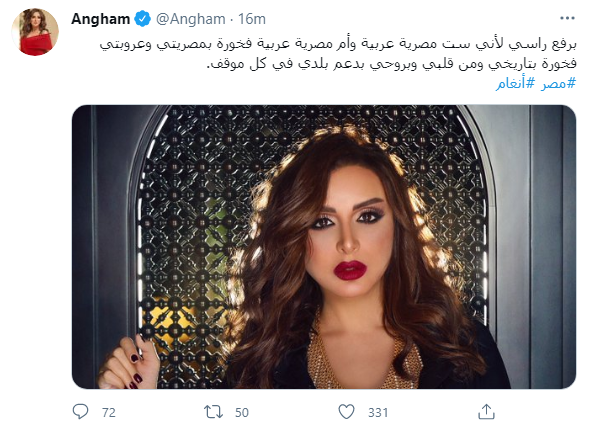Image resolution: width=593 pixels, height=431 pixels.
Task: Retweet this post using the arrows icon
Action: pos(213,412)
